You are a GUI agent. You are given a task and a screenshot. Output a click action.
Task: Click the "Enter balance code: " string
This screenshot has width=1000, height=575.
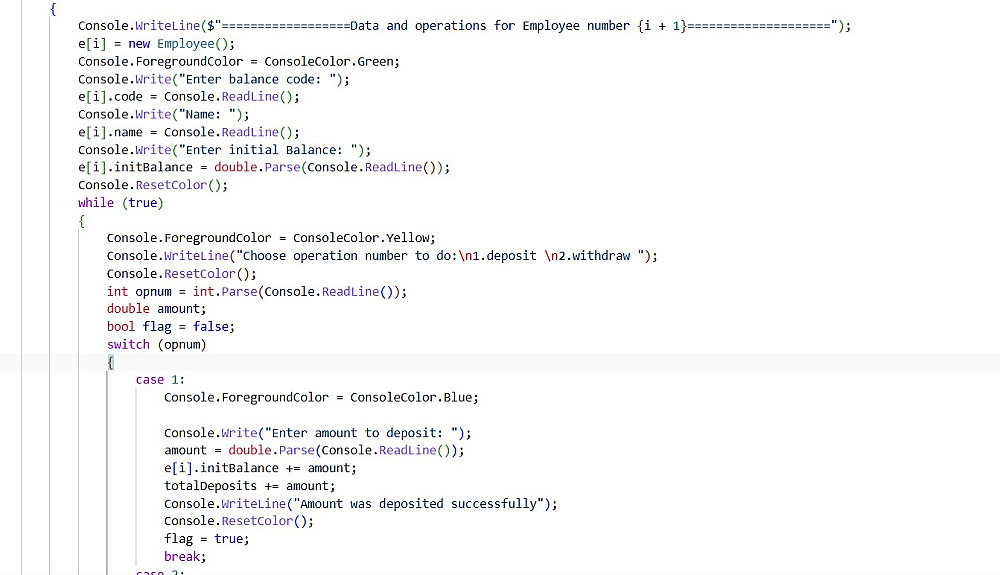pyautogui.click(x=260, y=80)
